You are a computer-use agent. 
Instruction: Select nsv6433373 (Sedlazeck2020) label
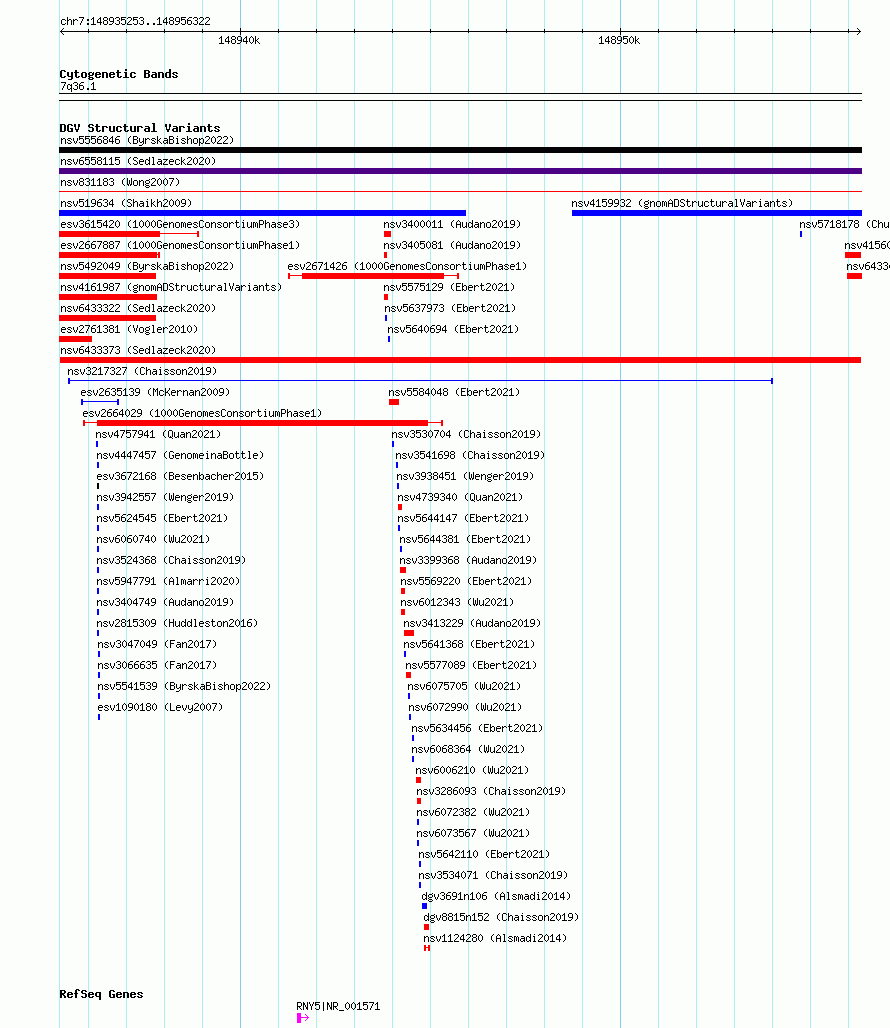(138, 350)
